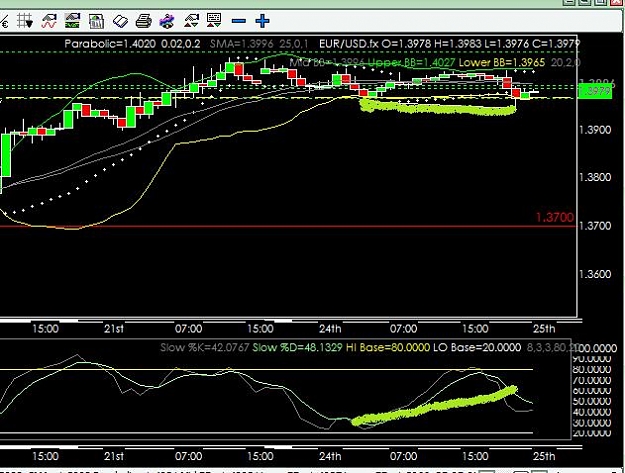Viewport: 625px width, 473px height.
Task: Click the keyboard tool with up/down arrows
Action: click(x=214, y=20)
